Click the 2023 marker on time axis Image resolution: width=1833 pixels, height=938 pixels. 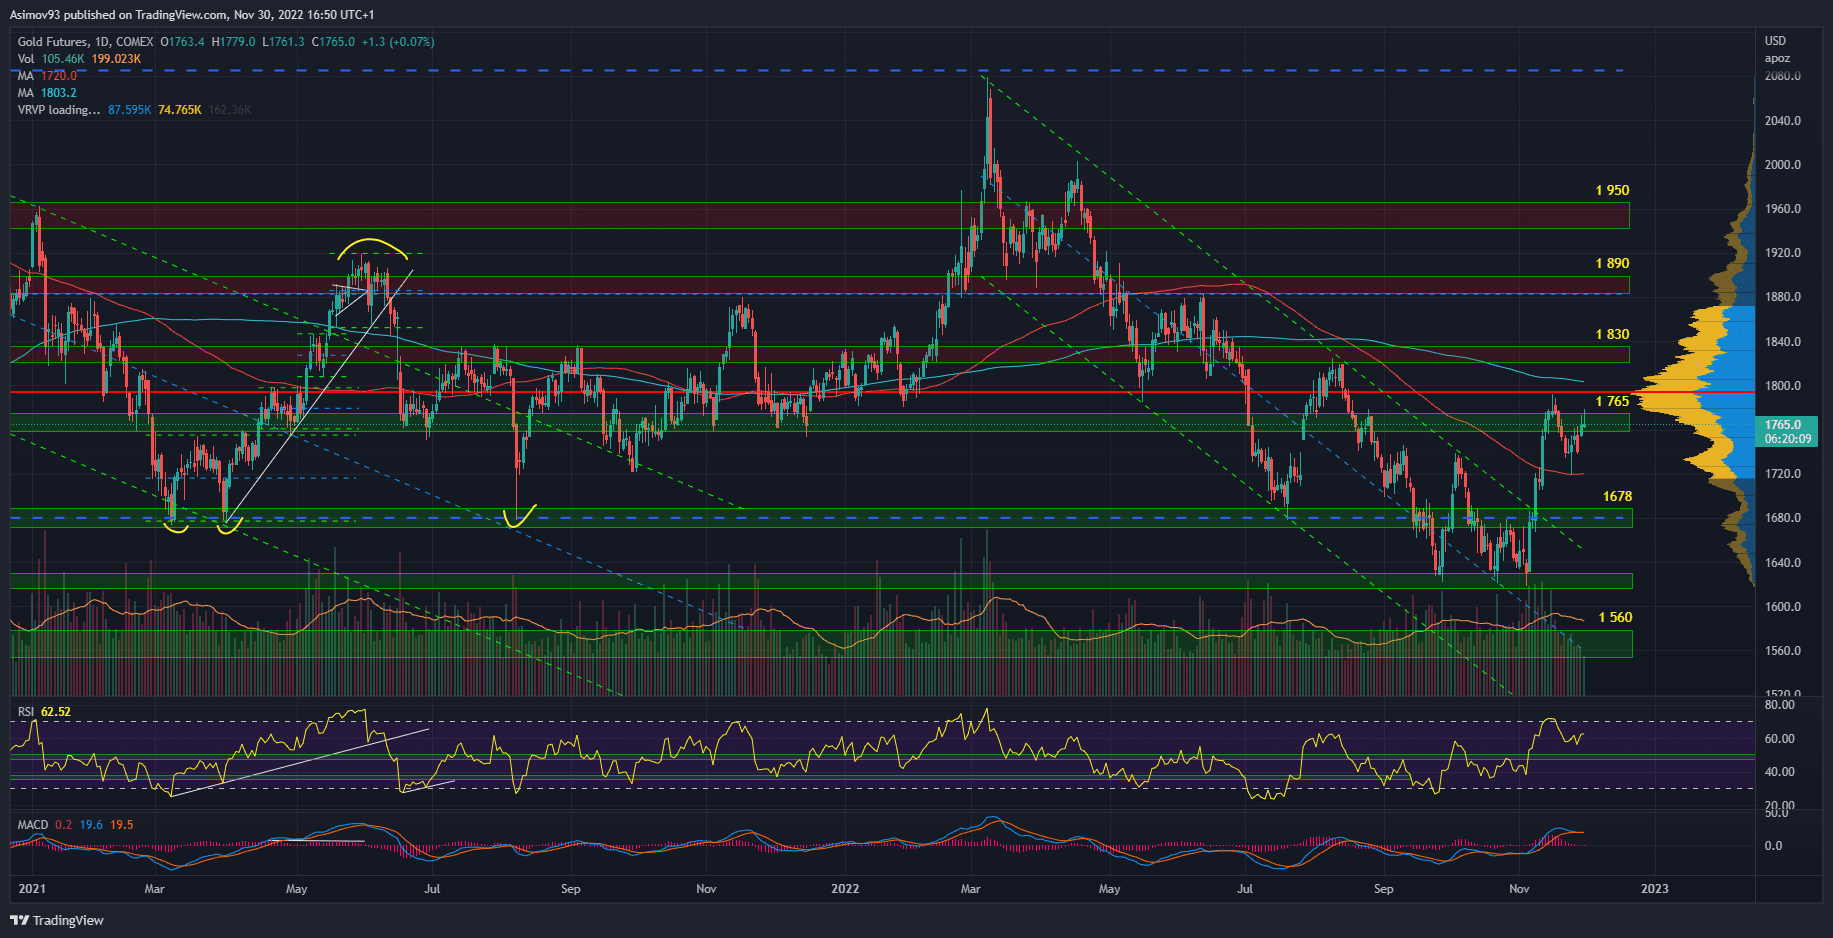click(1654, 889)
